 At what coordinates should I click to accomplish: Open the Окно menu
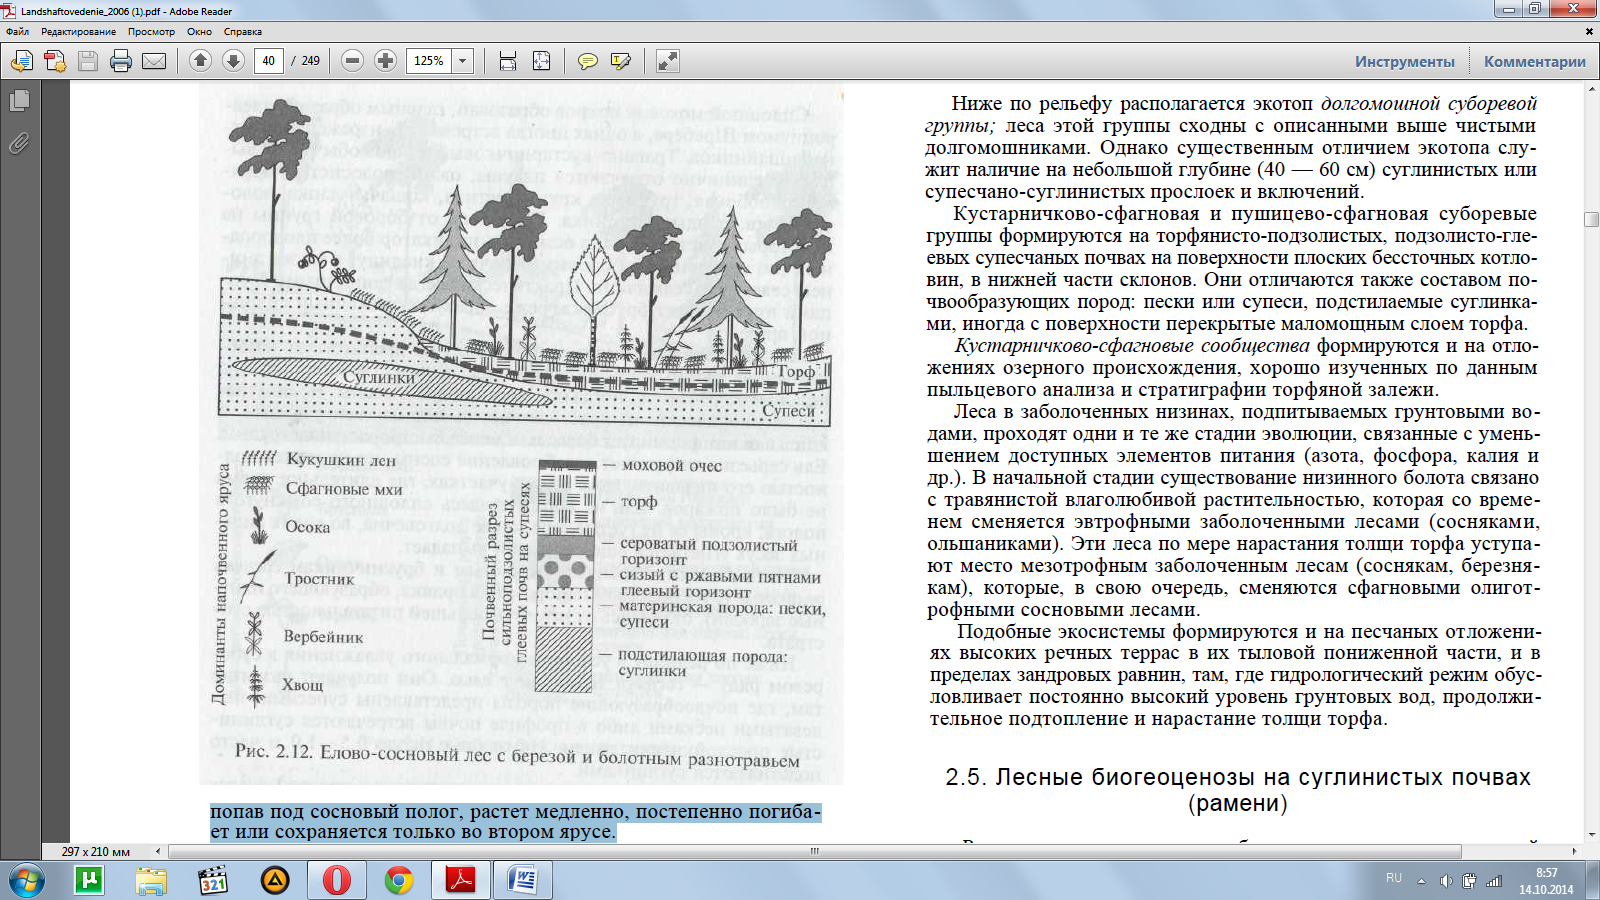[x=199, y=32]
